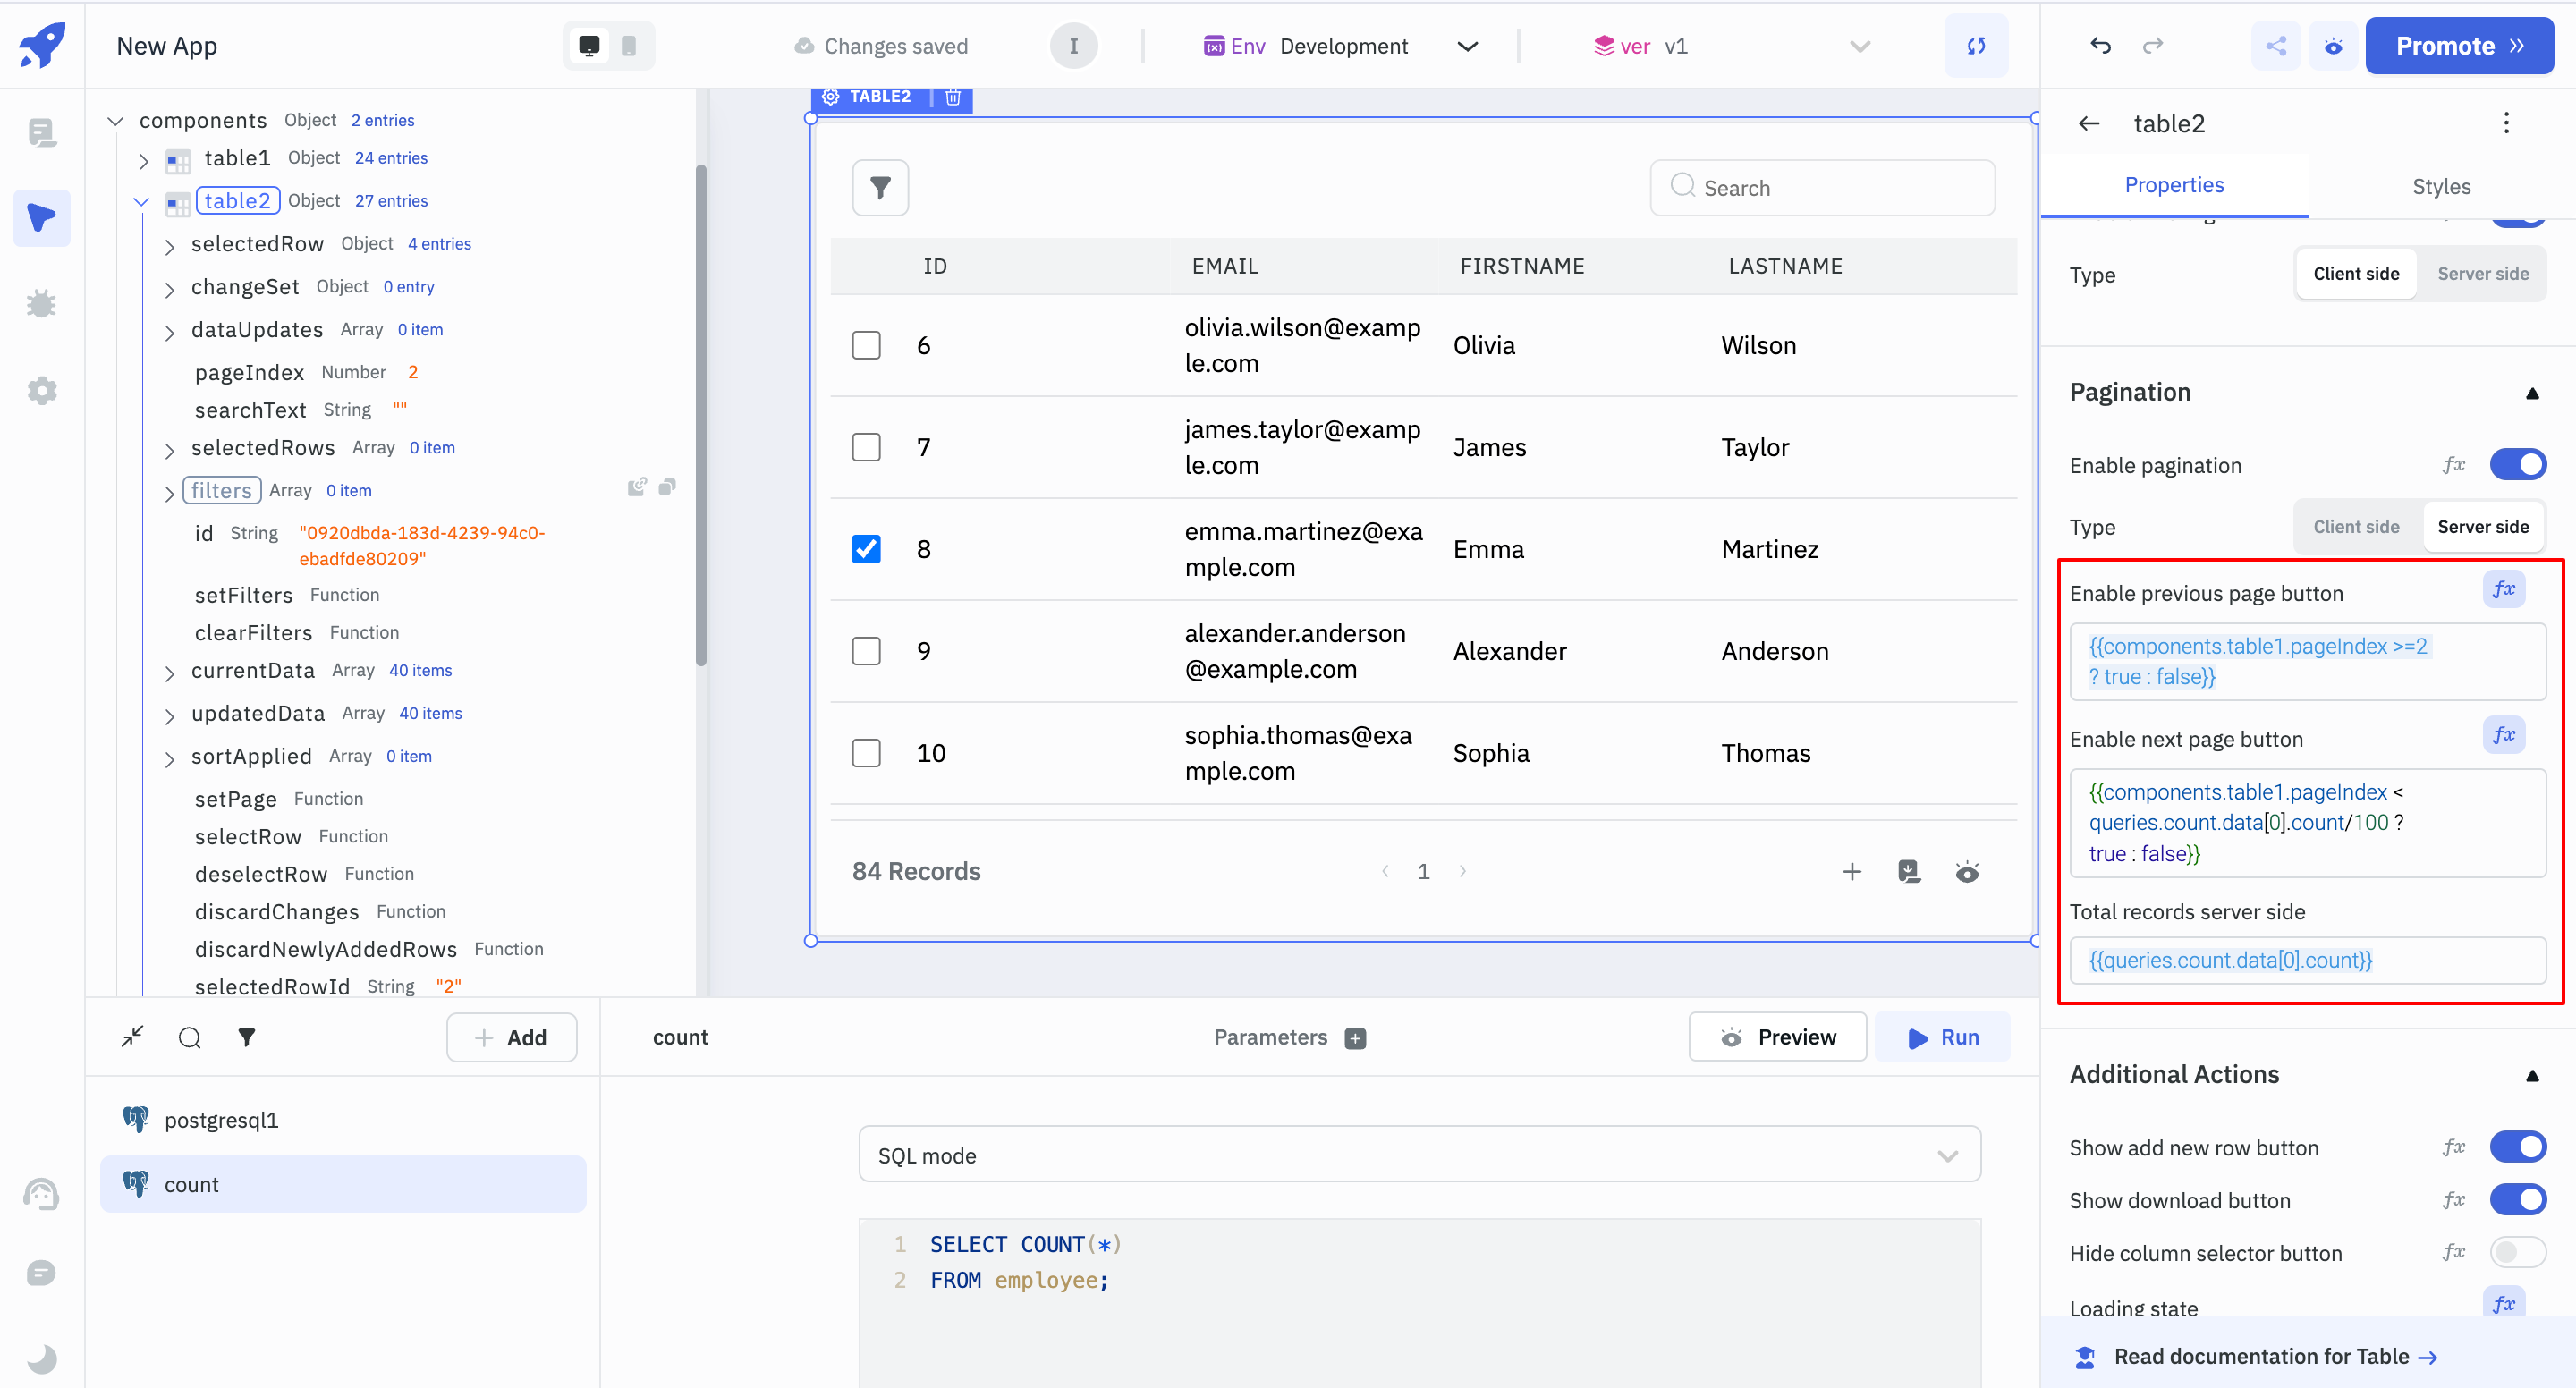This screenshot has height=1388, width=2576.
Task: Click the Search input field in table
Action: coord(1820,186)
